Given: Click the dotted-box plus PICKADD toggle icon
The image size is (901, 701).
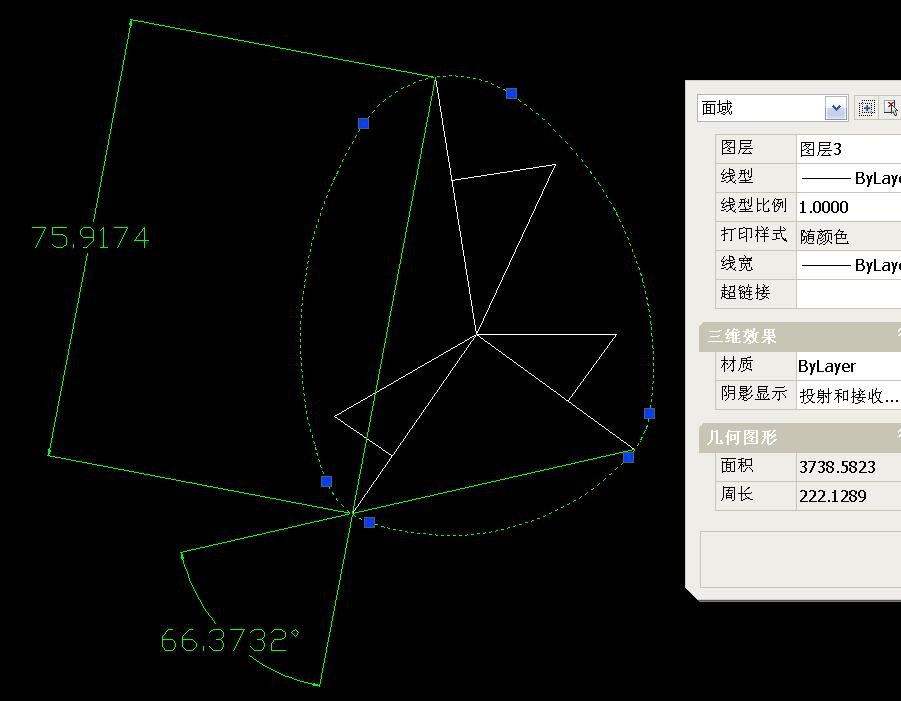Looking at the screenshot, I should pyautogui.click(x=866, y=108).
